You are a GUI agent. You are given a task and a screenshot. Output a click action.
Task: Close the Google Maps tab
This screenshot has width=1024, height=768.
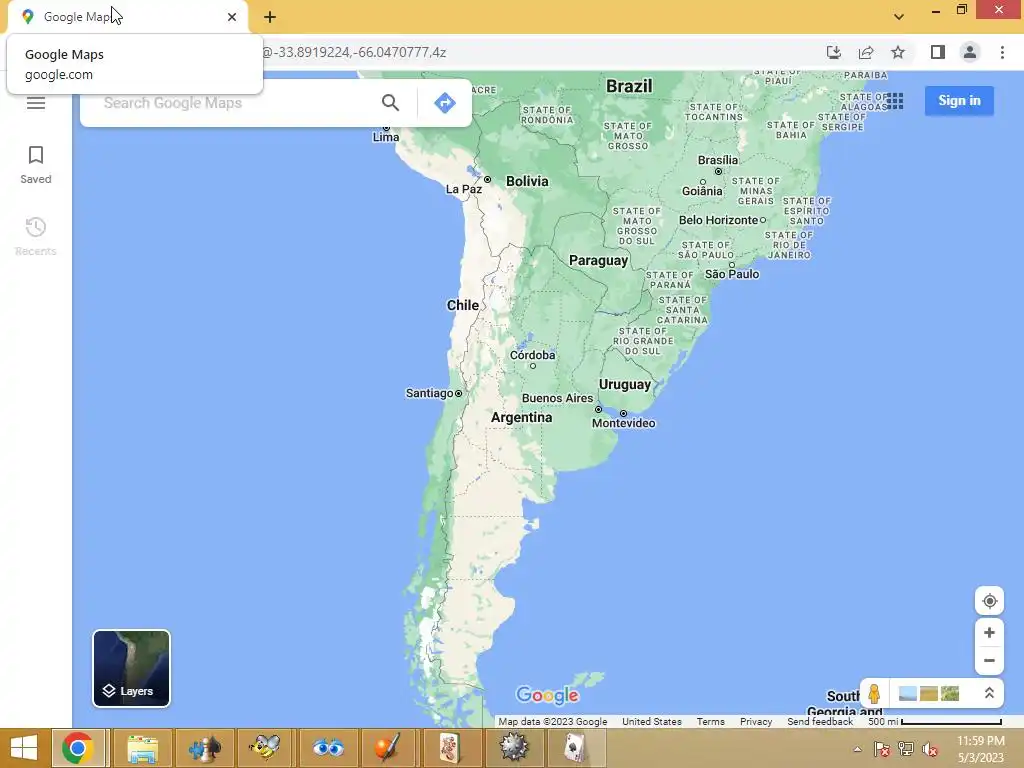click(x=232, y=17)
